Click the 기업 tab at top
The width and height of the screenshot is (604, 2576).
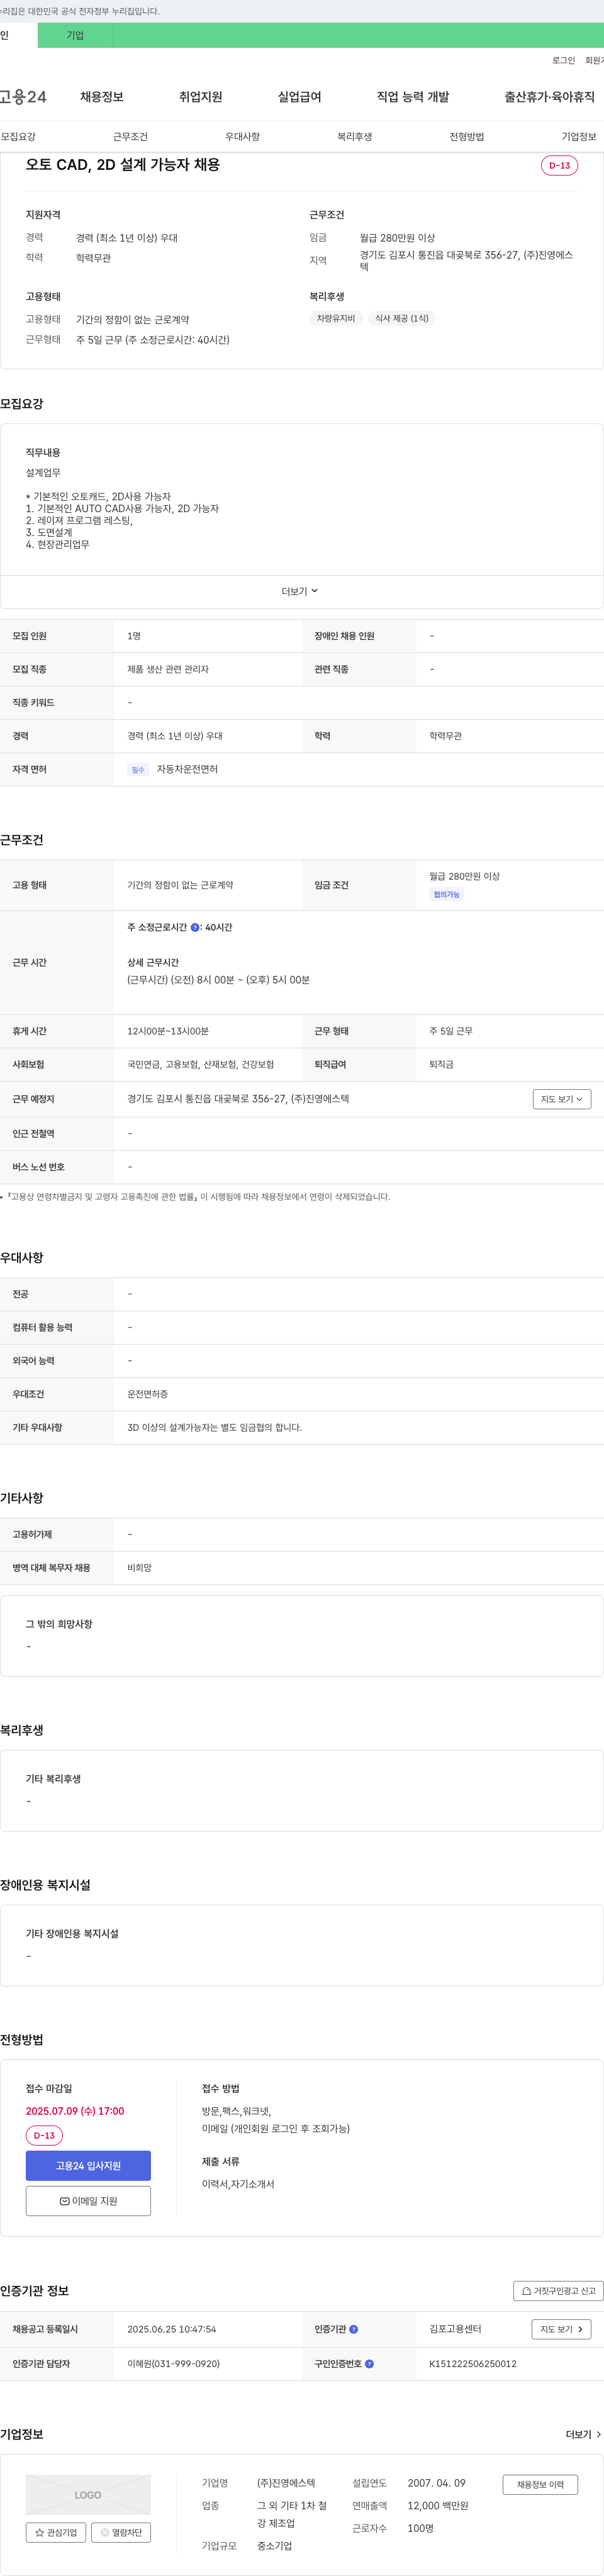click(75, 35)
